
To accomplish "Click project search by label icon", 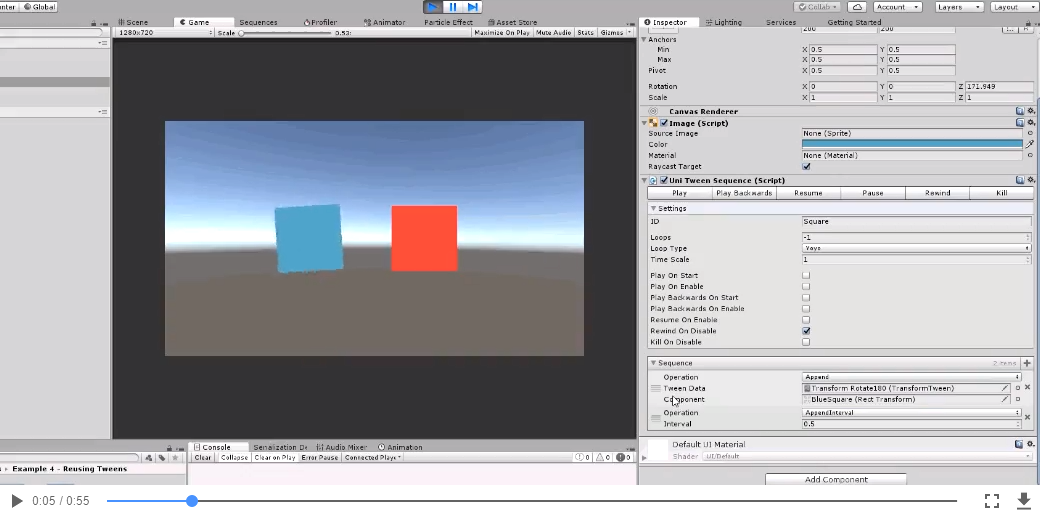I will click(x=161, y=458).
